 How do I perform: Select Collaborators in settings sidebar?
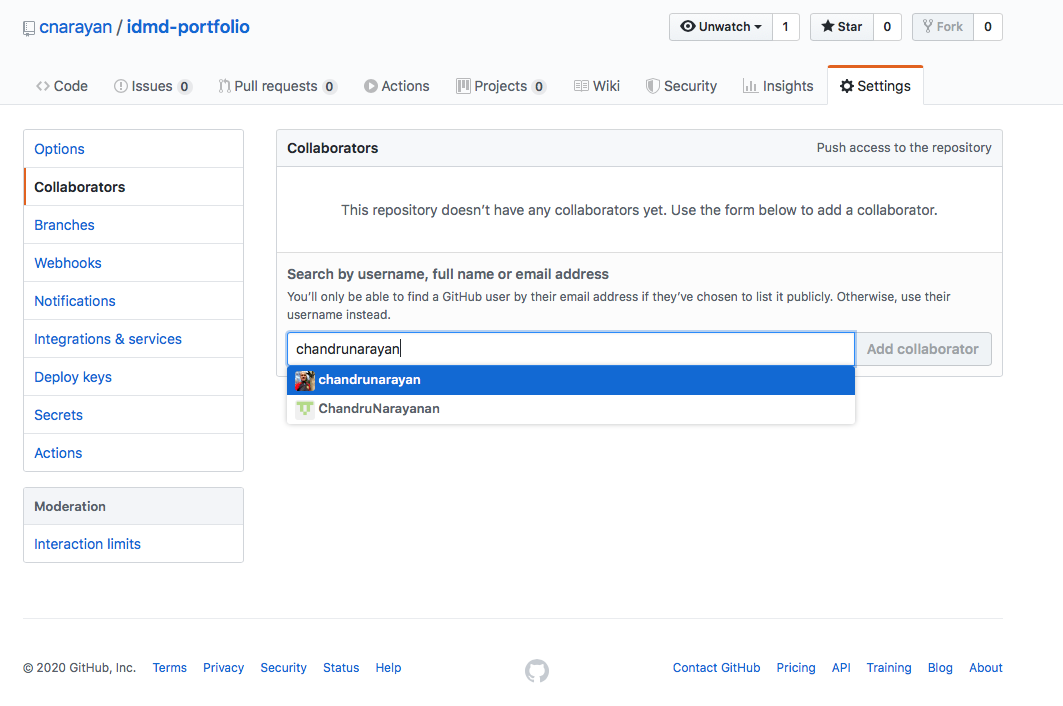[x=134, y=187]
